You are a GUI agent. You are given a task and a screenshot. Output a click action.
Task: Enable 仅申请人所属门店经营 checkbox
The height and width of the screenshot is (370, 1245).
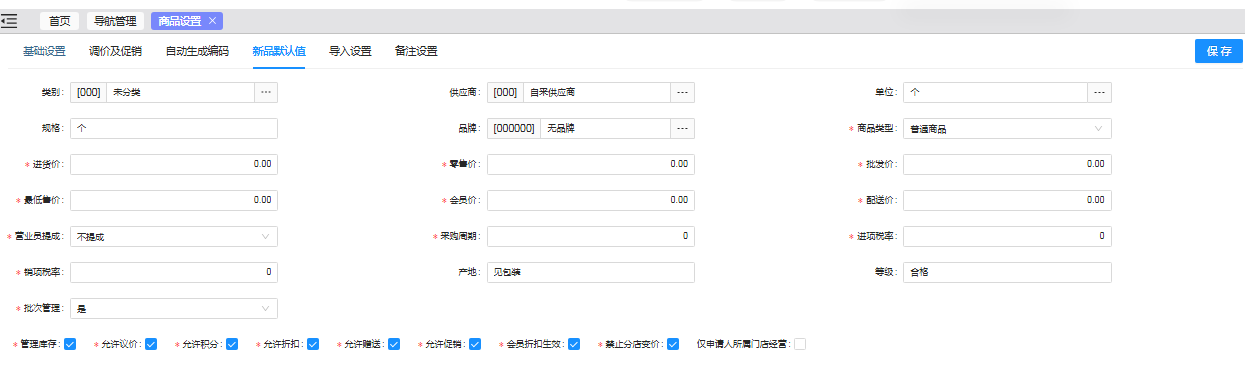[x=800, y=344]
